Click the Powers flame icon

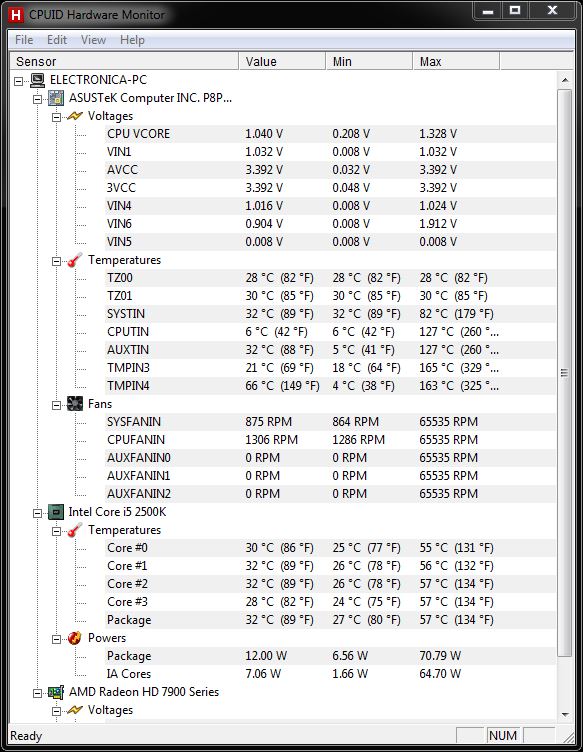point(75,638)
